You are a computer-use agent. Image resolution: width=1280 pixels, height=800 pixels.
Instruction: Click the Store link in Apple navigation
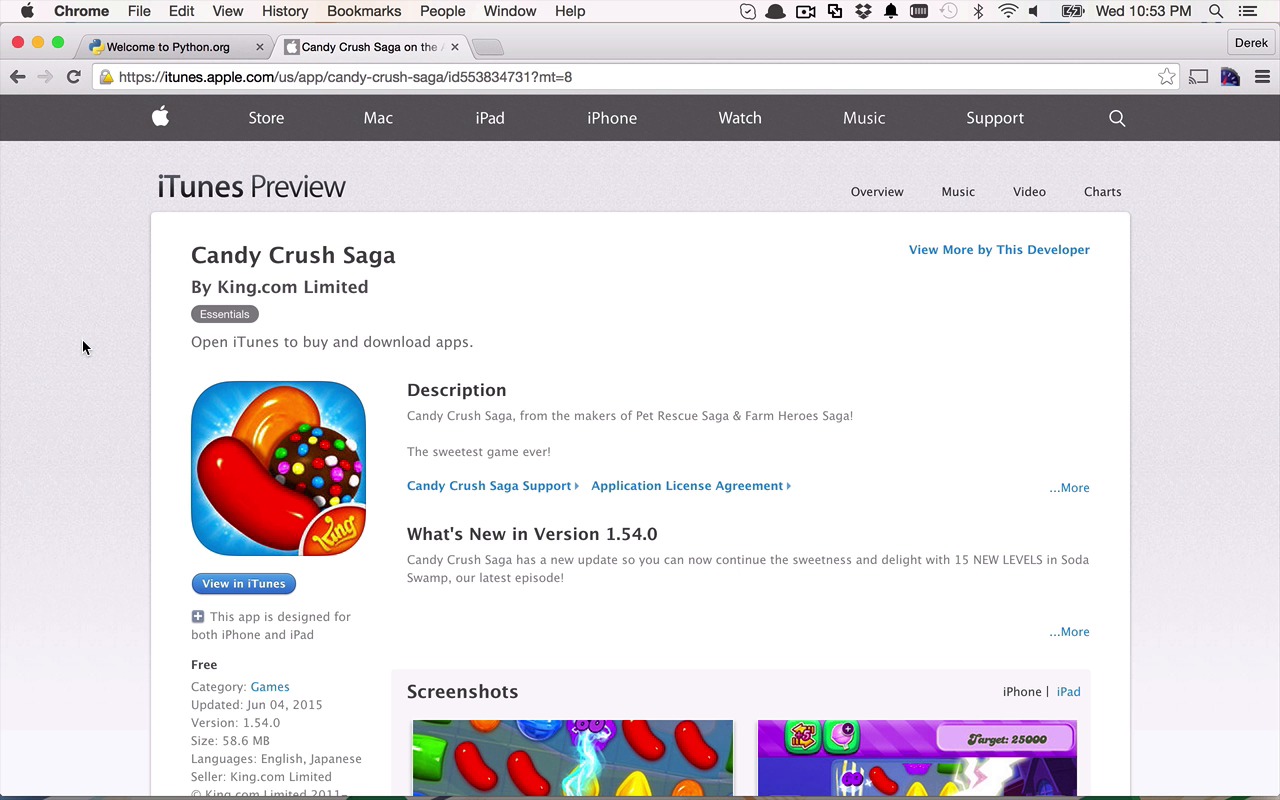pyautogui.click(x=266, y=118)
